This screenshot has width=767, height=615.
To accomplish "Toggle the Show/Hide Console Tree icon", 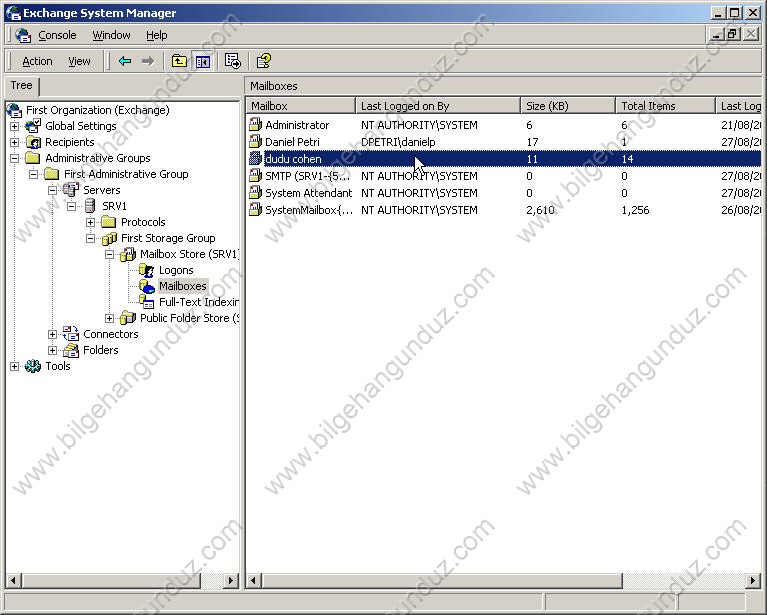I will tap(203, 61).
